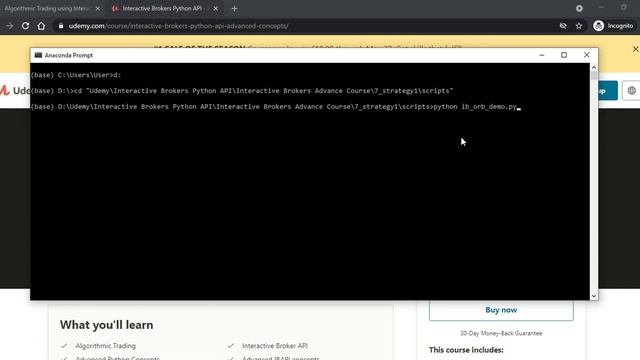Click the padlock site info icon
Viewport: 640px width, 360px height.
click(x=61, y=26)
